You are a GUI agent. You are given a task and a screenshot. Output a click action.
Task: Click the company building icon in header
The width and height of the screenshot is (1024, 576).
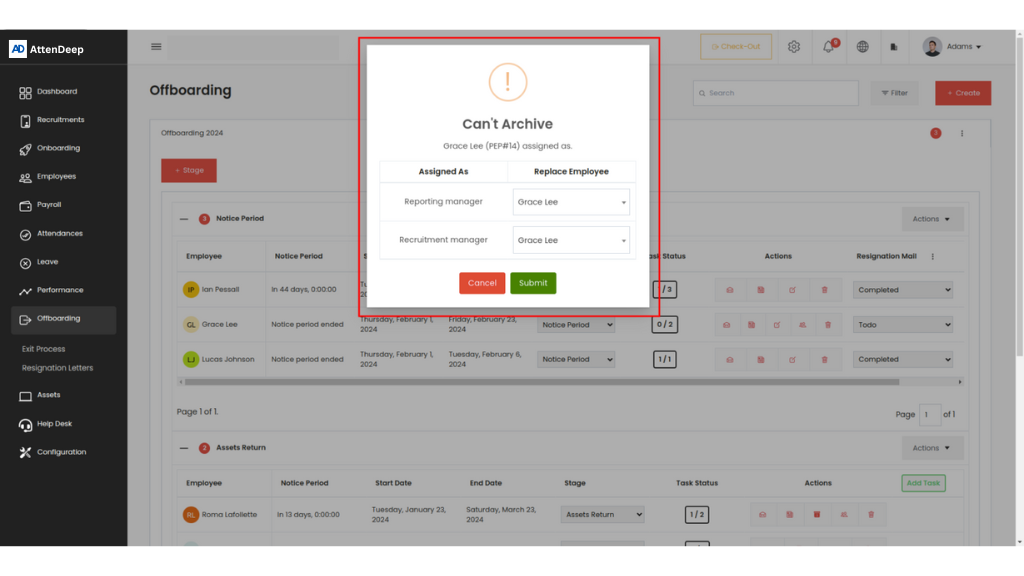(x=894, y=47)
